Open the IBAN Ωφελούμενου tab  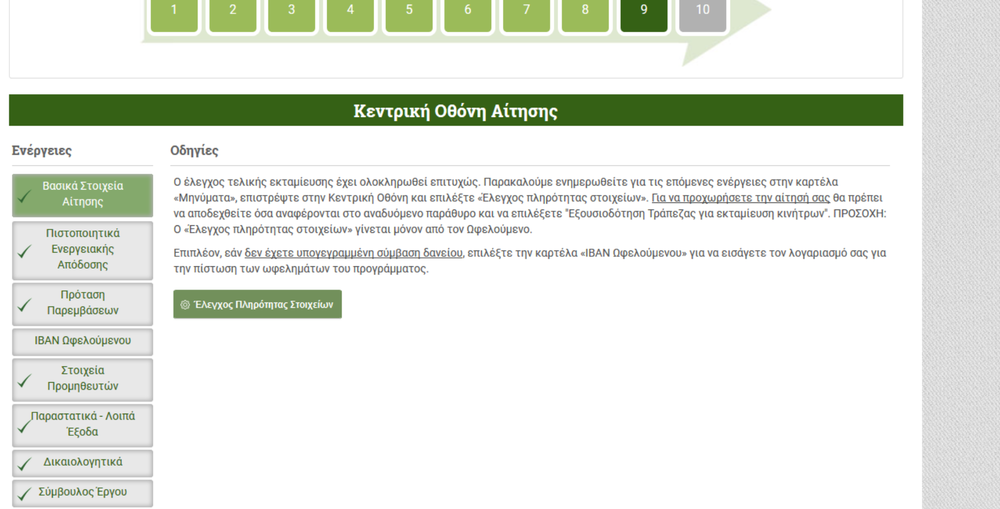pyautogui.click(x=82, y=341)
